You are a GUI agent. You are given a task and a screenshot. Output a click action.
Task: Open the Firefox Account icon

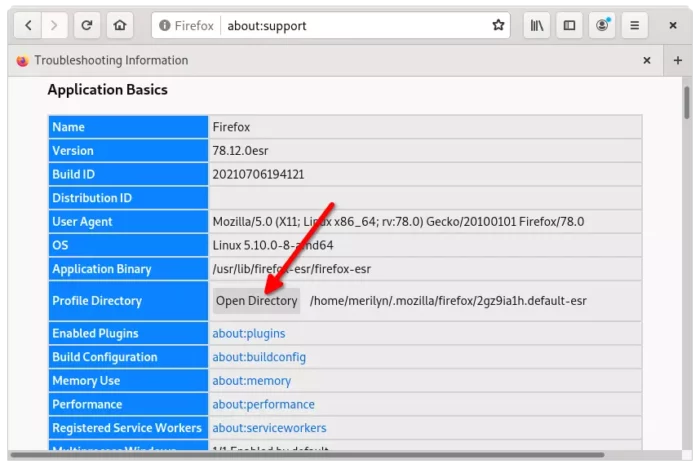602,25
